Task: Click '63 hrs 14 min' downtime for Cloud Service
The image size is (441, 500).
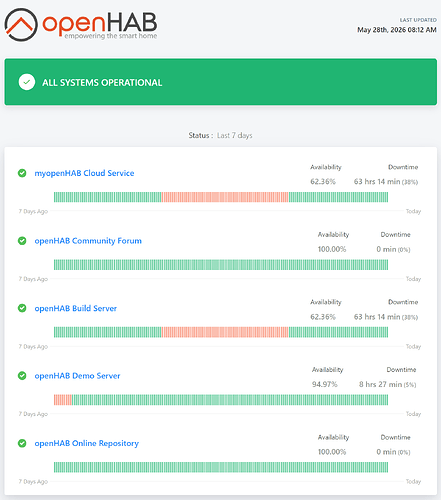Action: [377, 182]
